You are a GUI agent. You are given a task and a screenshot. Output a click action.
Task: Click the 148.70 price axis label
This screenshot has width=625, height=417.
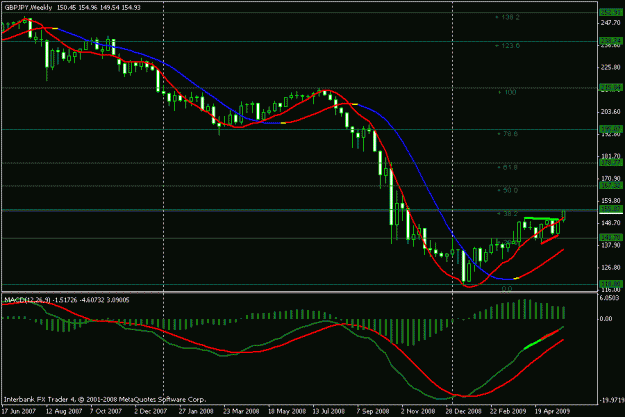611,223
